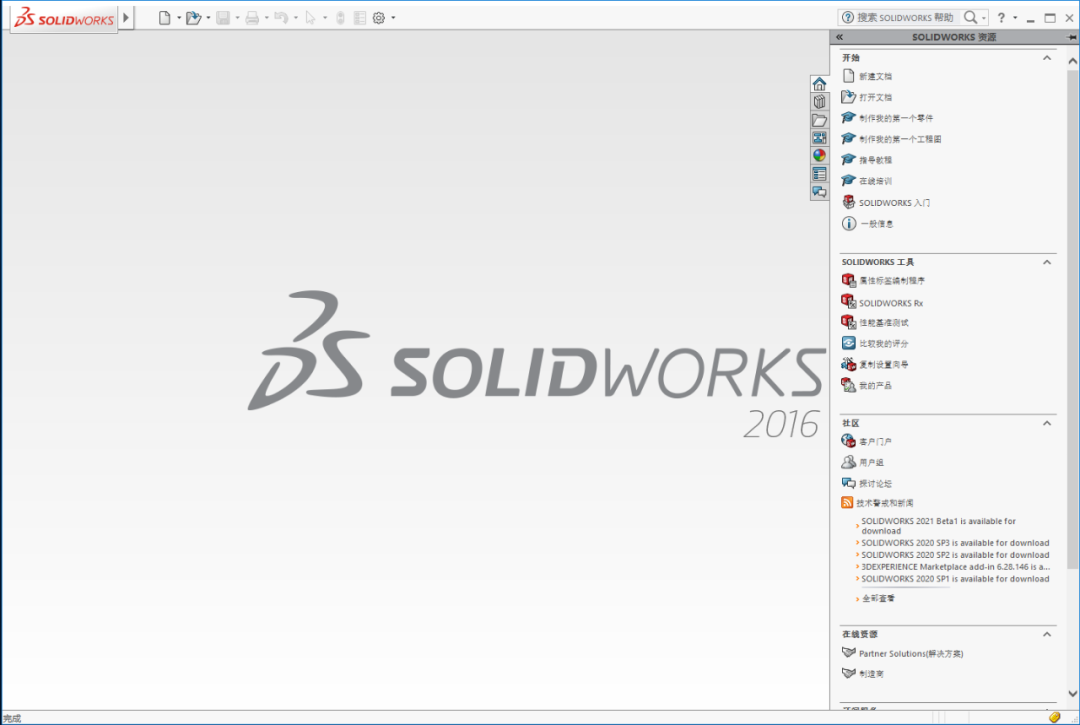The width and height of the screenshot is (1080, 725).
Task: Open the 技术警戒和新闻 RSS link
Action: [x=884, y=503]
